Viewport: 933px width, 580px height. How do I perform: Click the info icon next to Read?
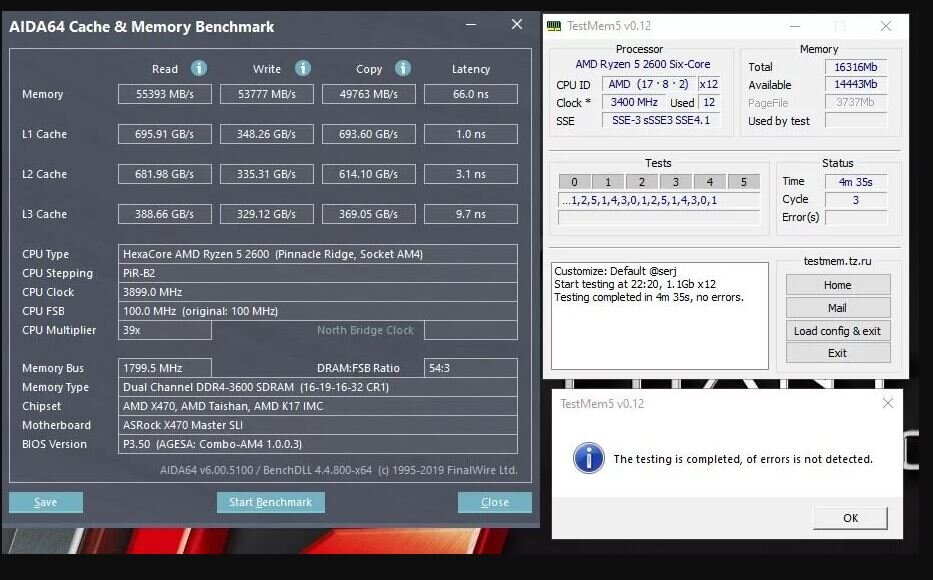click(199, 68)
